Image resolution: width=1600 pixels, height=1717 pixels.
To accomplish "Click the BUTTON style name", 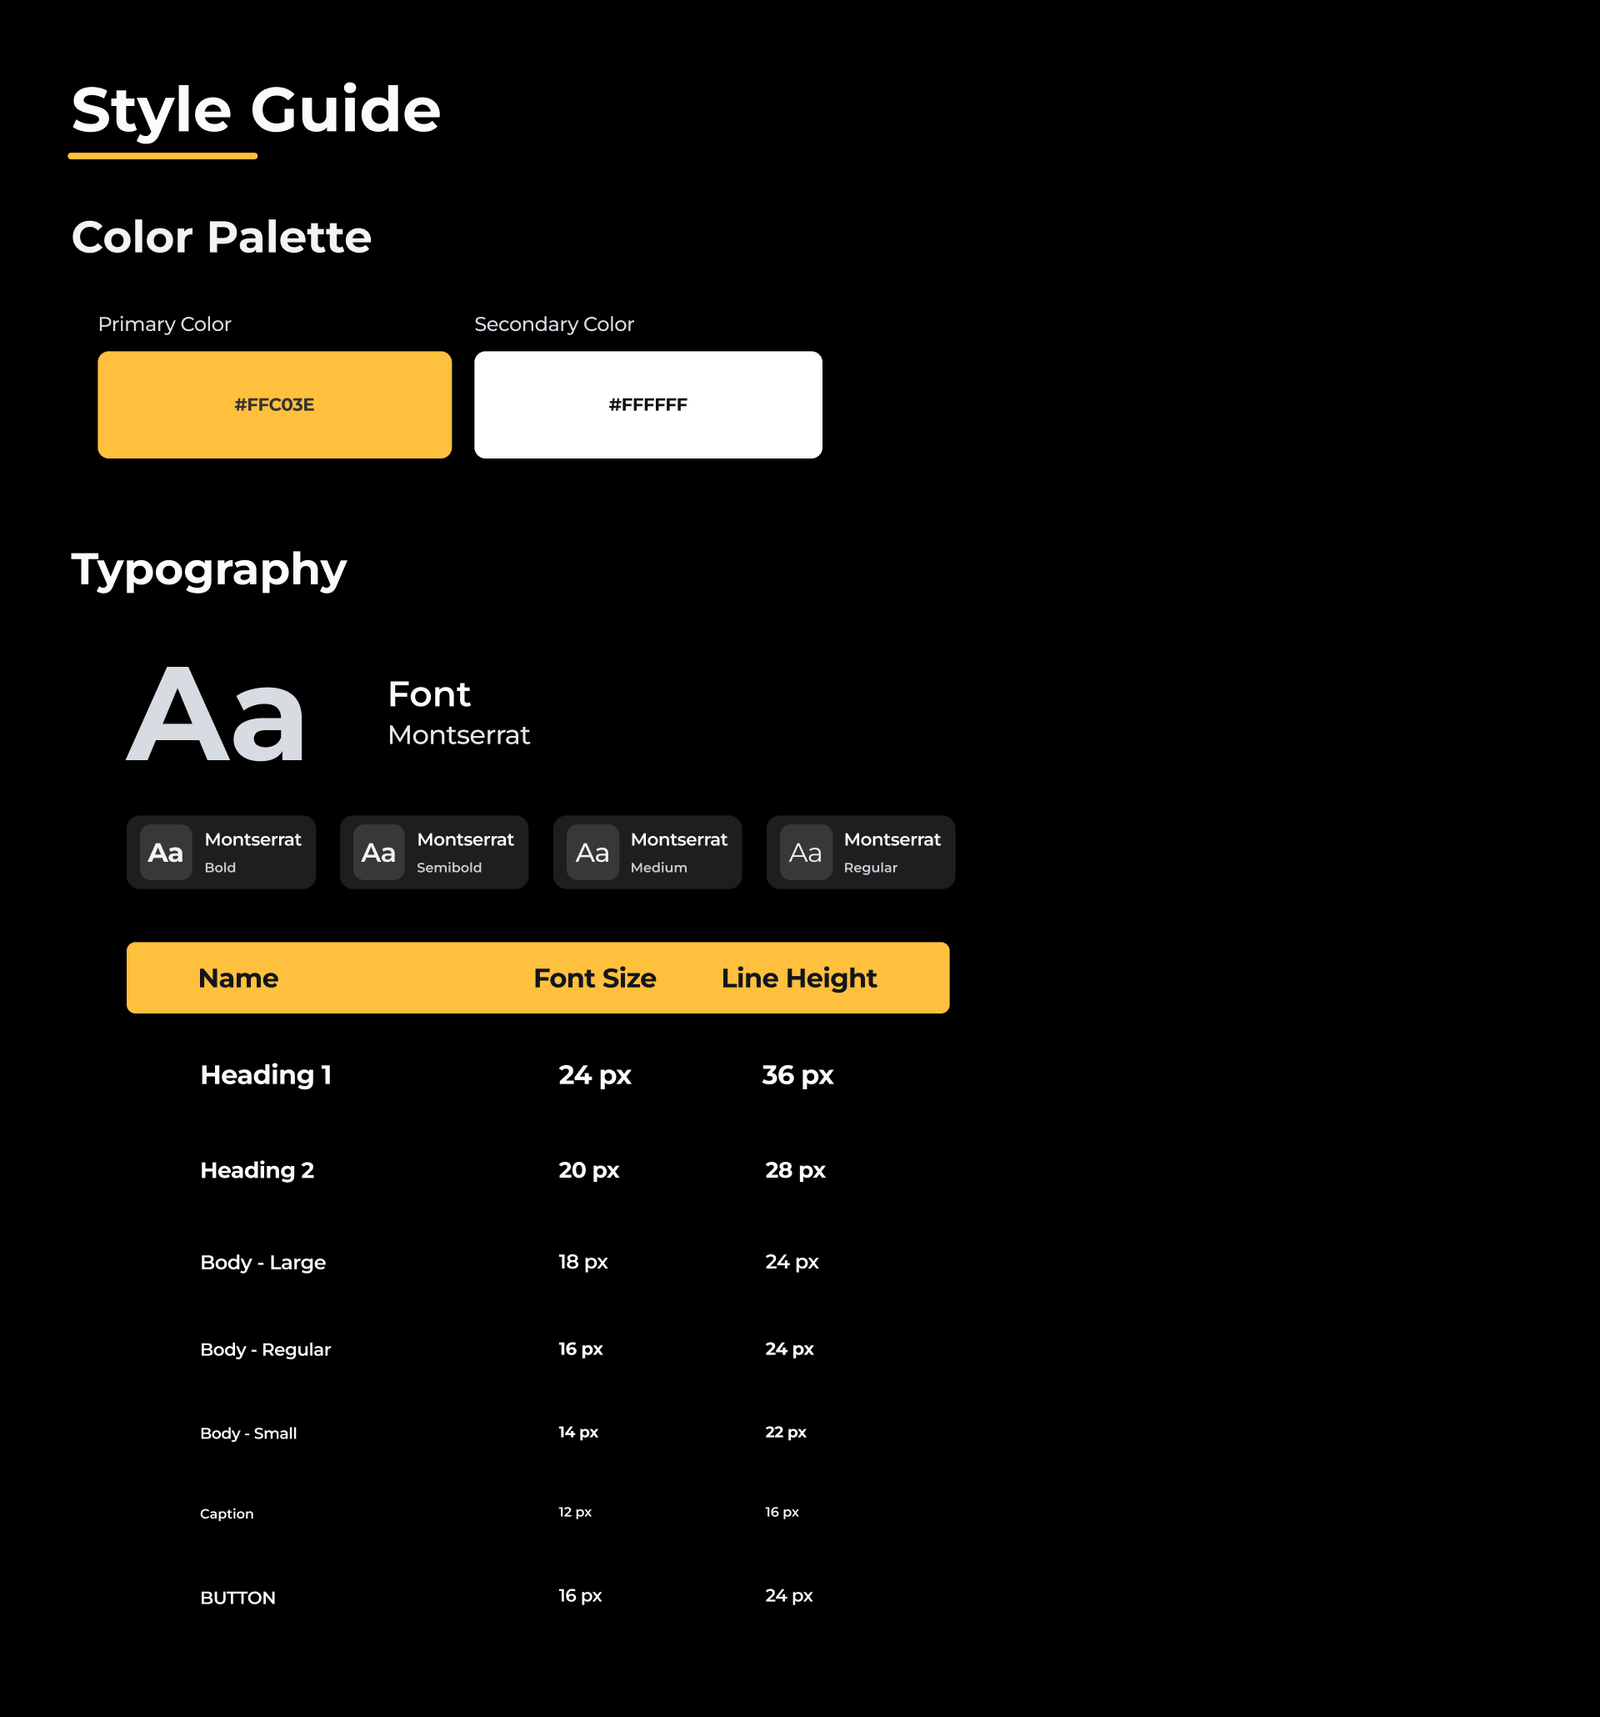I will pos(238,1598).
